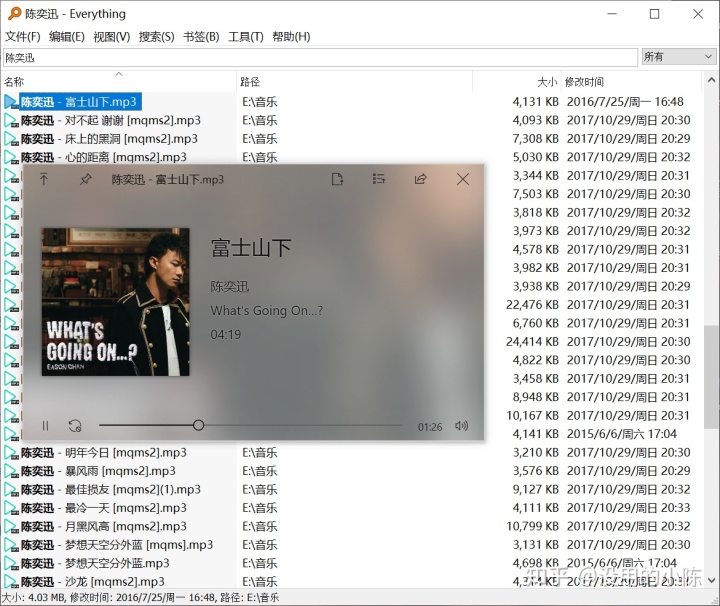Click media icon of 月黑风高 row
This screenshot has width=720, height=606.
click(11, 526)
